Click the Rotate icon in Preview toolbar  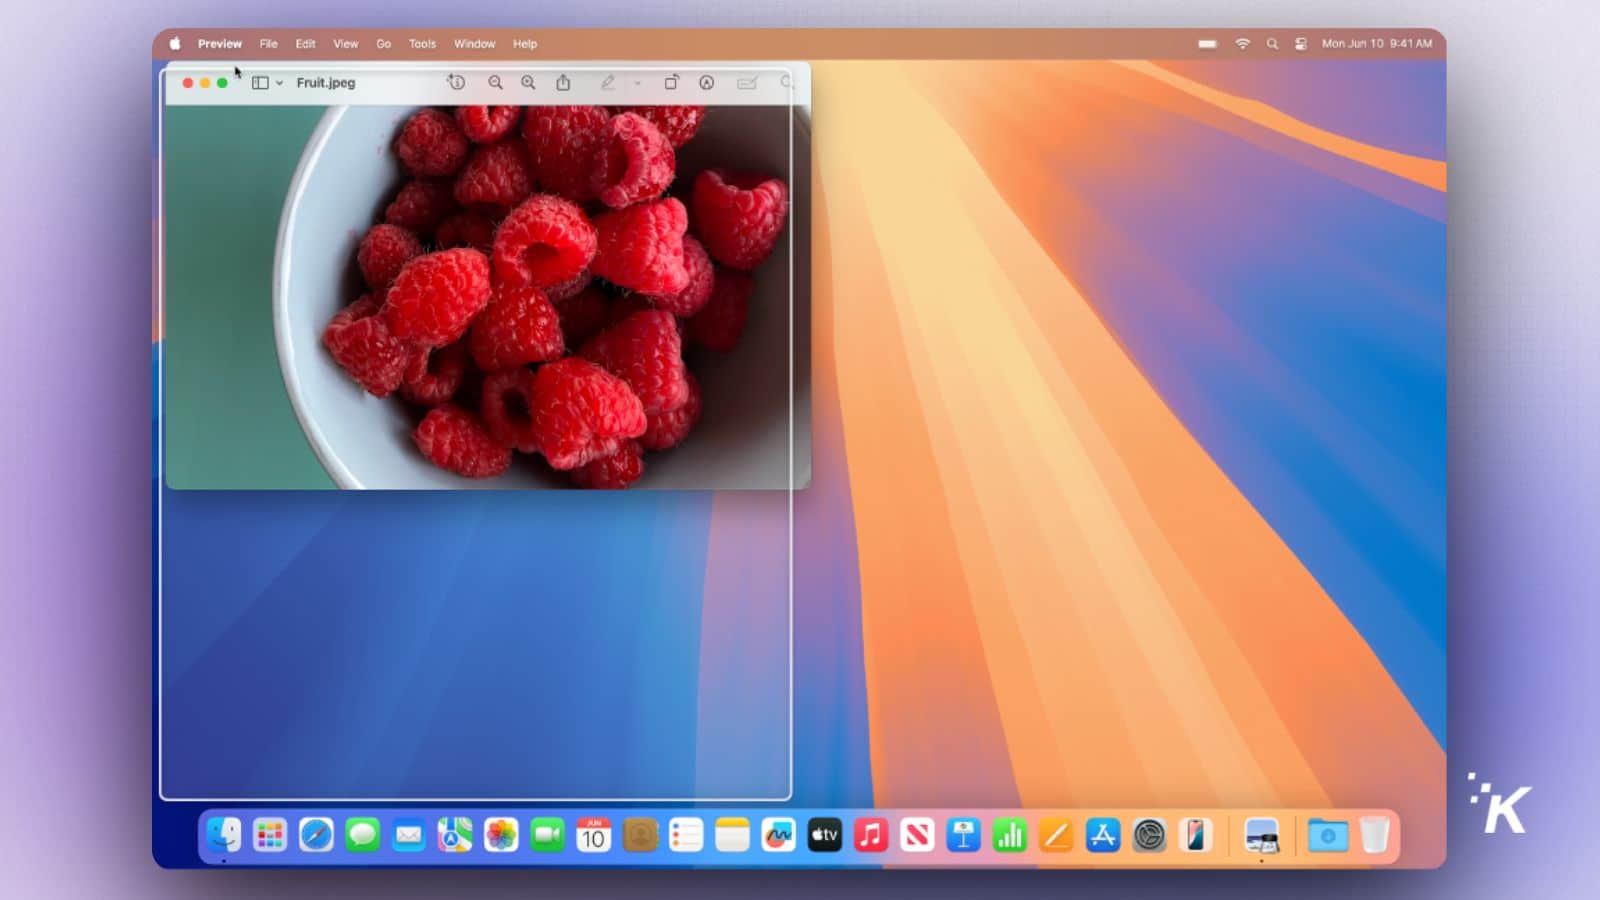click(x=671, y=83)
